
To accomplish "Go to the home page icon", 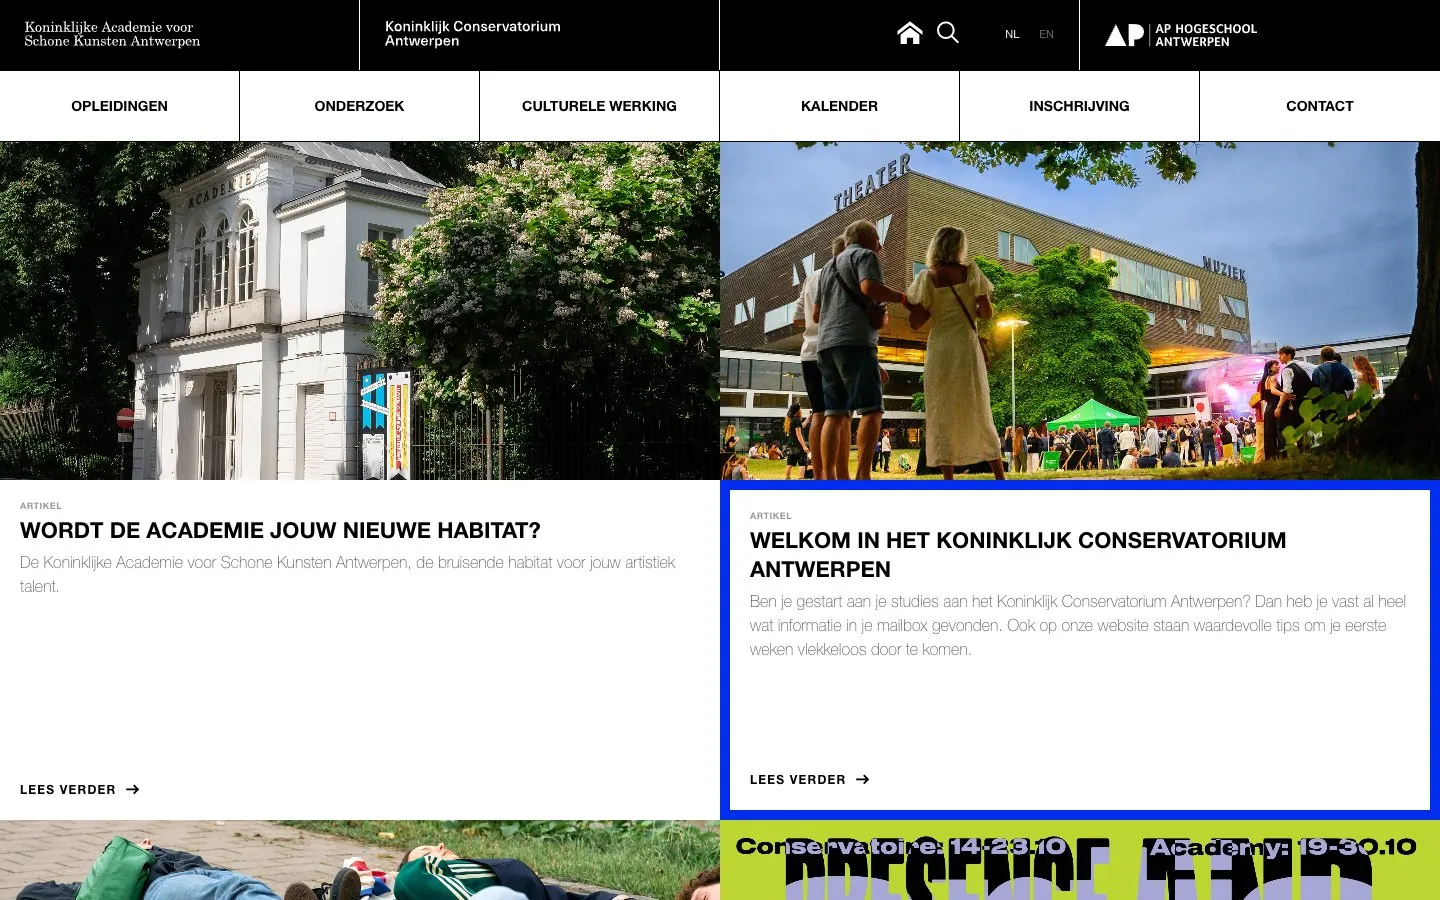I will tap(909, 34).
